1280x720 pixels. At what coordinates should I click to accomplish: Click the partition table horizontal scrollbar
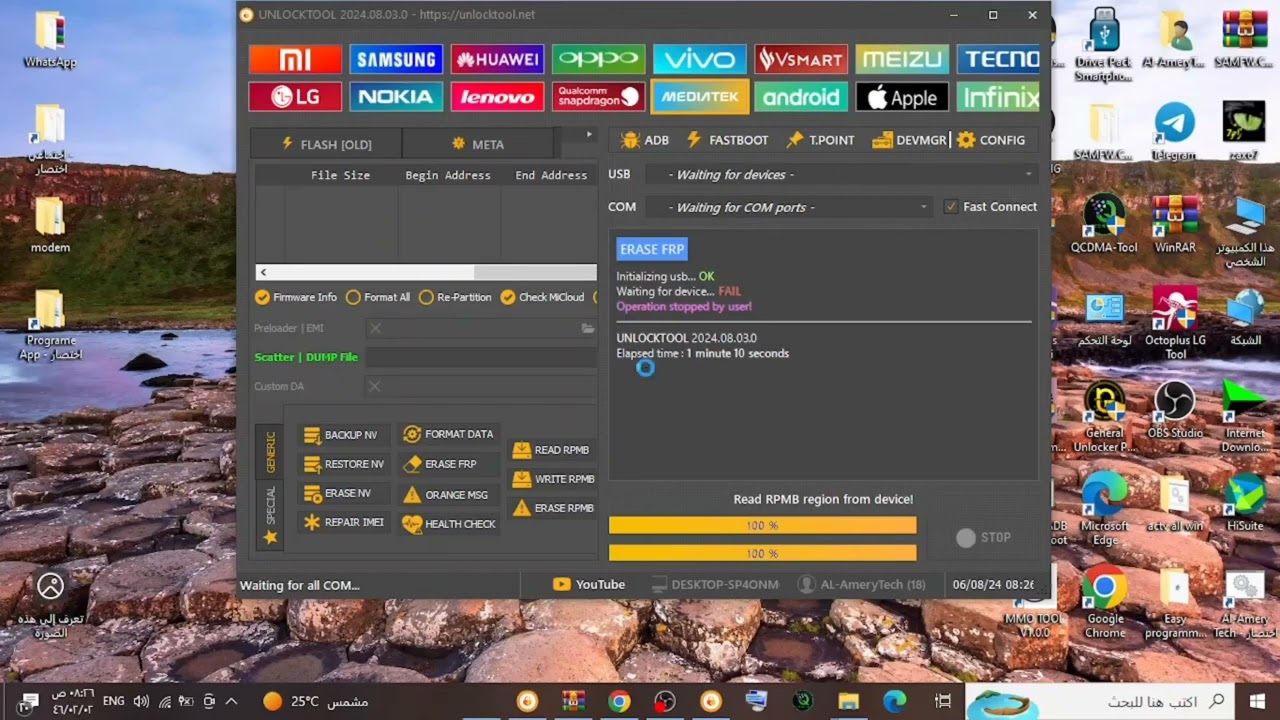click(426, 272)
